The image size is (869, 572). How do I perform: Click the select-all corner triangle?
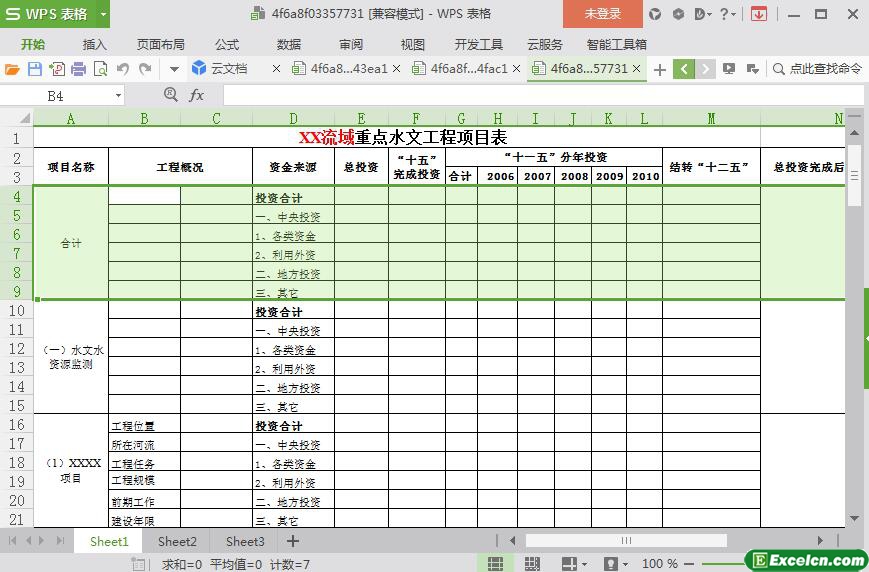(25, 118)
